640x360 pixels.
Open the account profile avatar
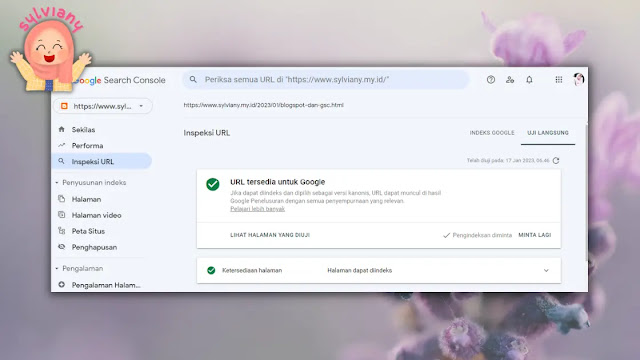tap(578, 79)
